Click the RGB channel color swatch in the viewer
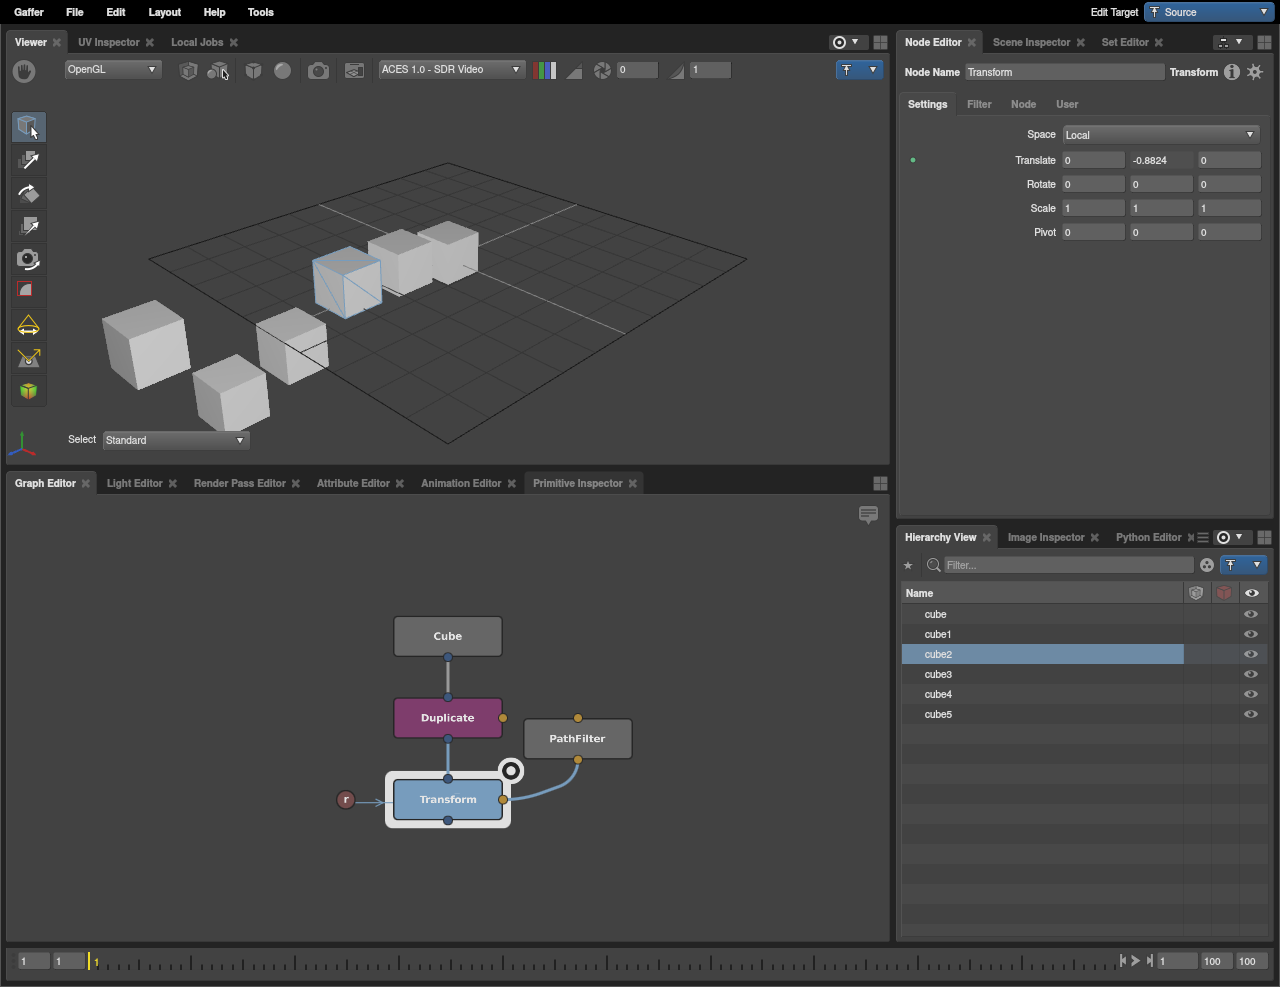The width and height of the screenshot is (1280, 987). coord(545,70)
